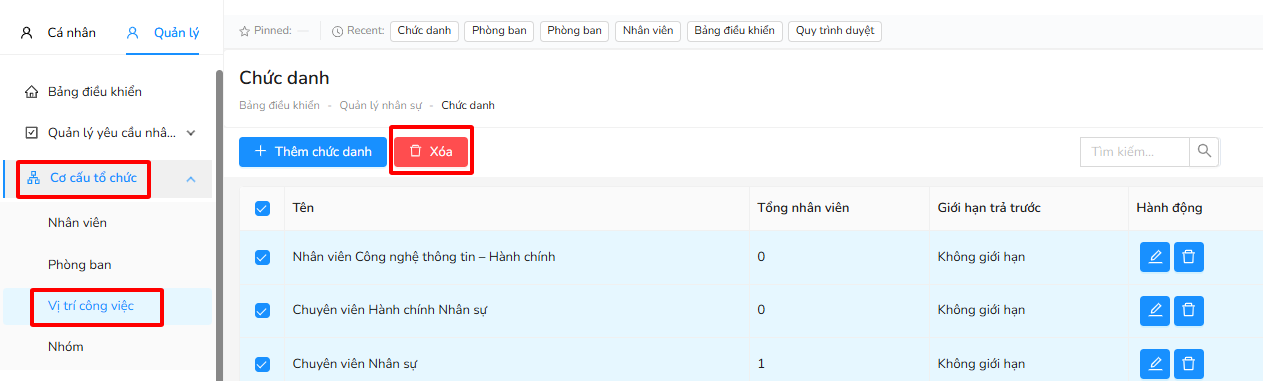1263x381 pixels.
Task: Delete the Chuyên viên Nhân sự row
Action: coord(1189,363)
